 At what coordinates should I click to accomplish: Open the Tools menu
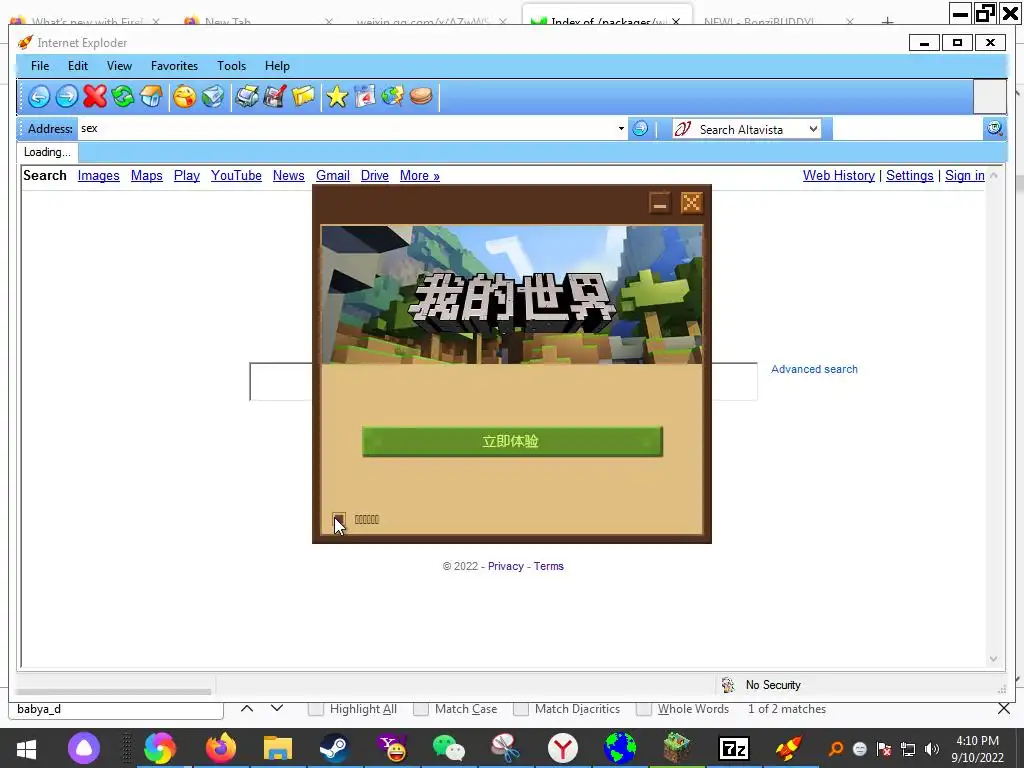[x=231, y=66]
